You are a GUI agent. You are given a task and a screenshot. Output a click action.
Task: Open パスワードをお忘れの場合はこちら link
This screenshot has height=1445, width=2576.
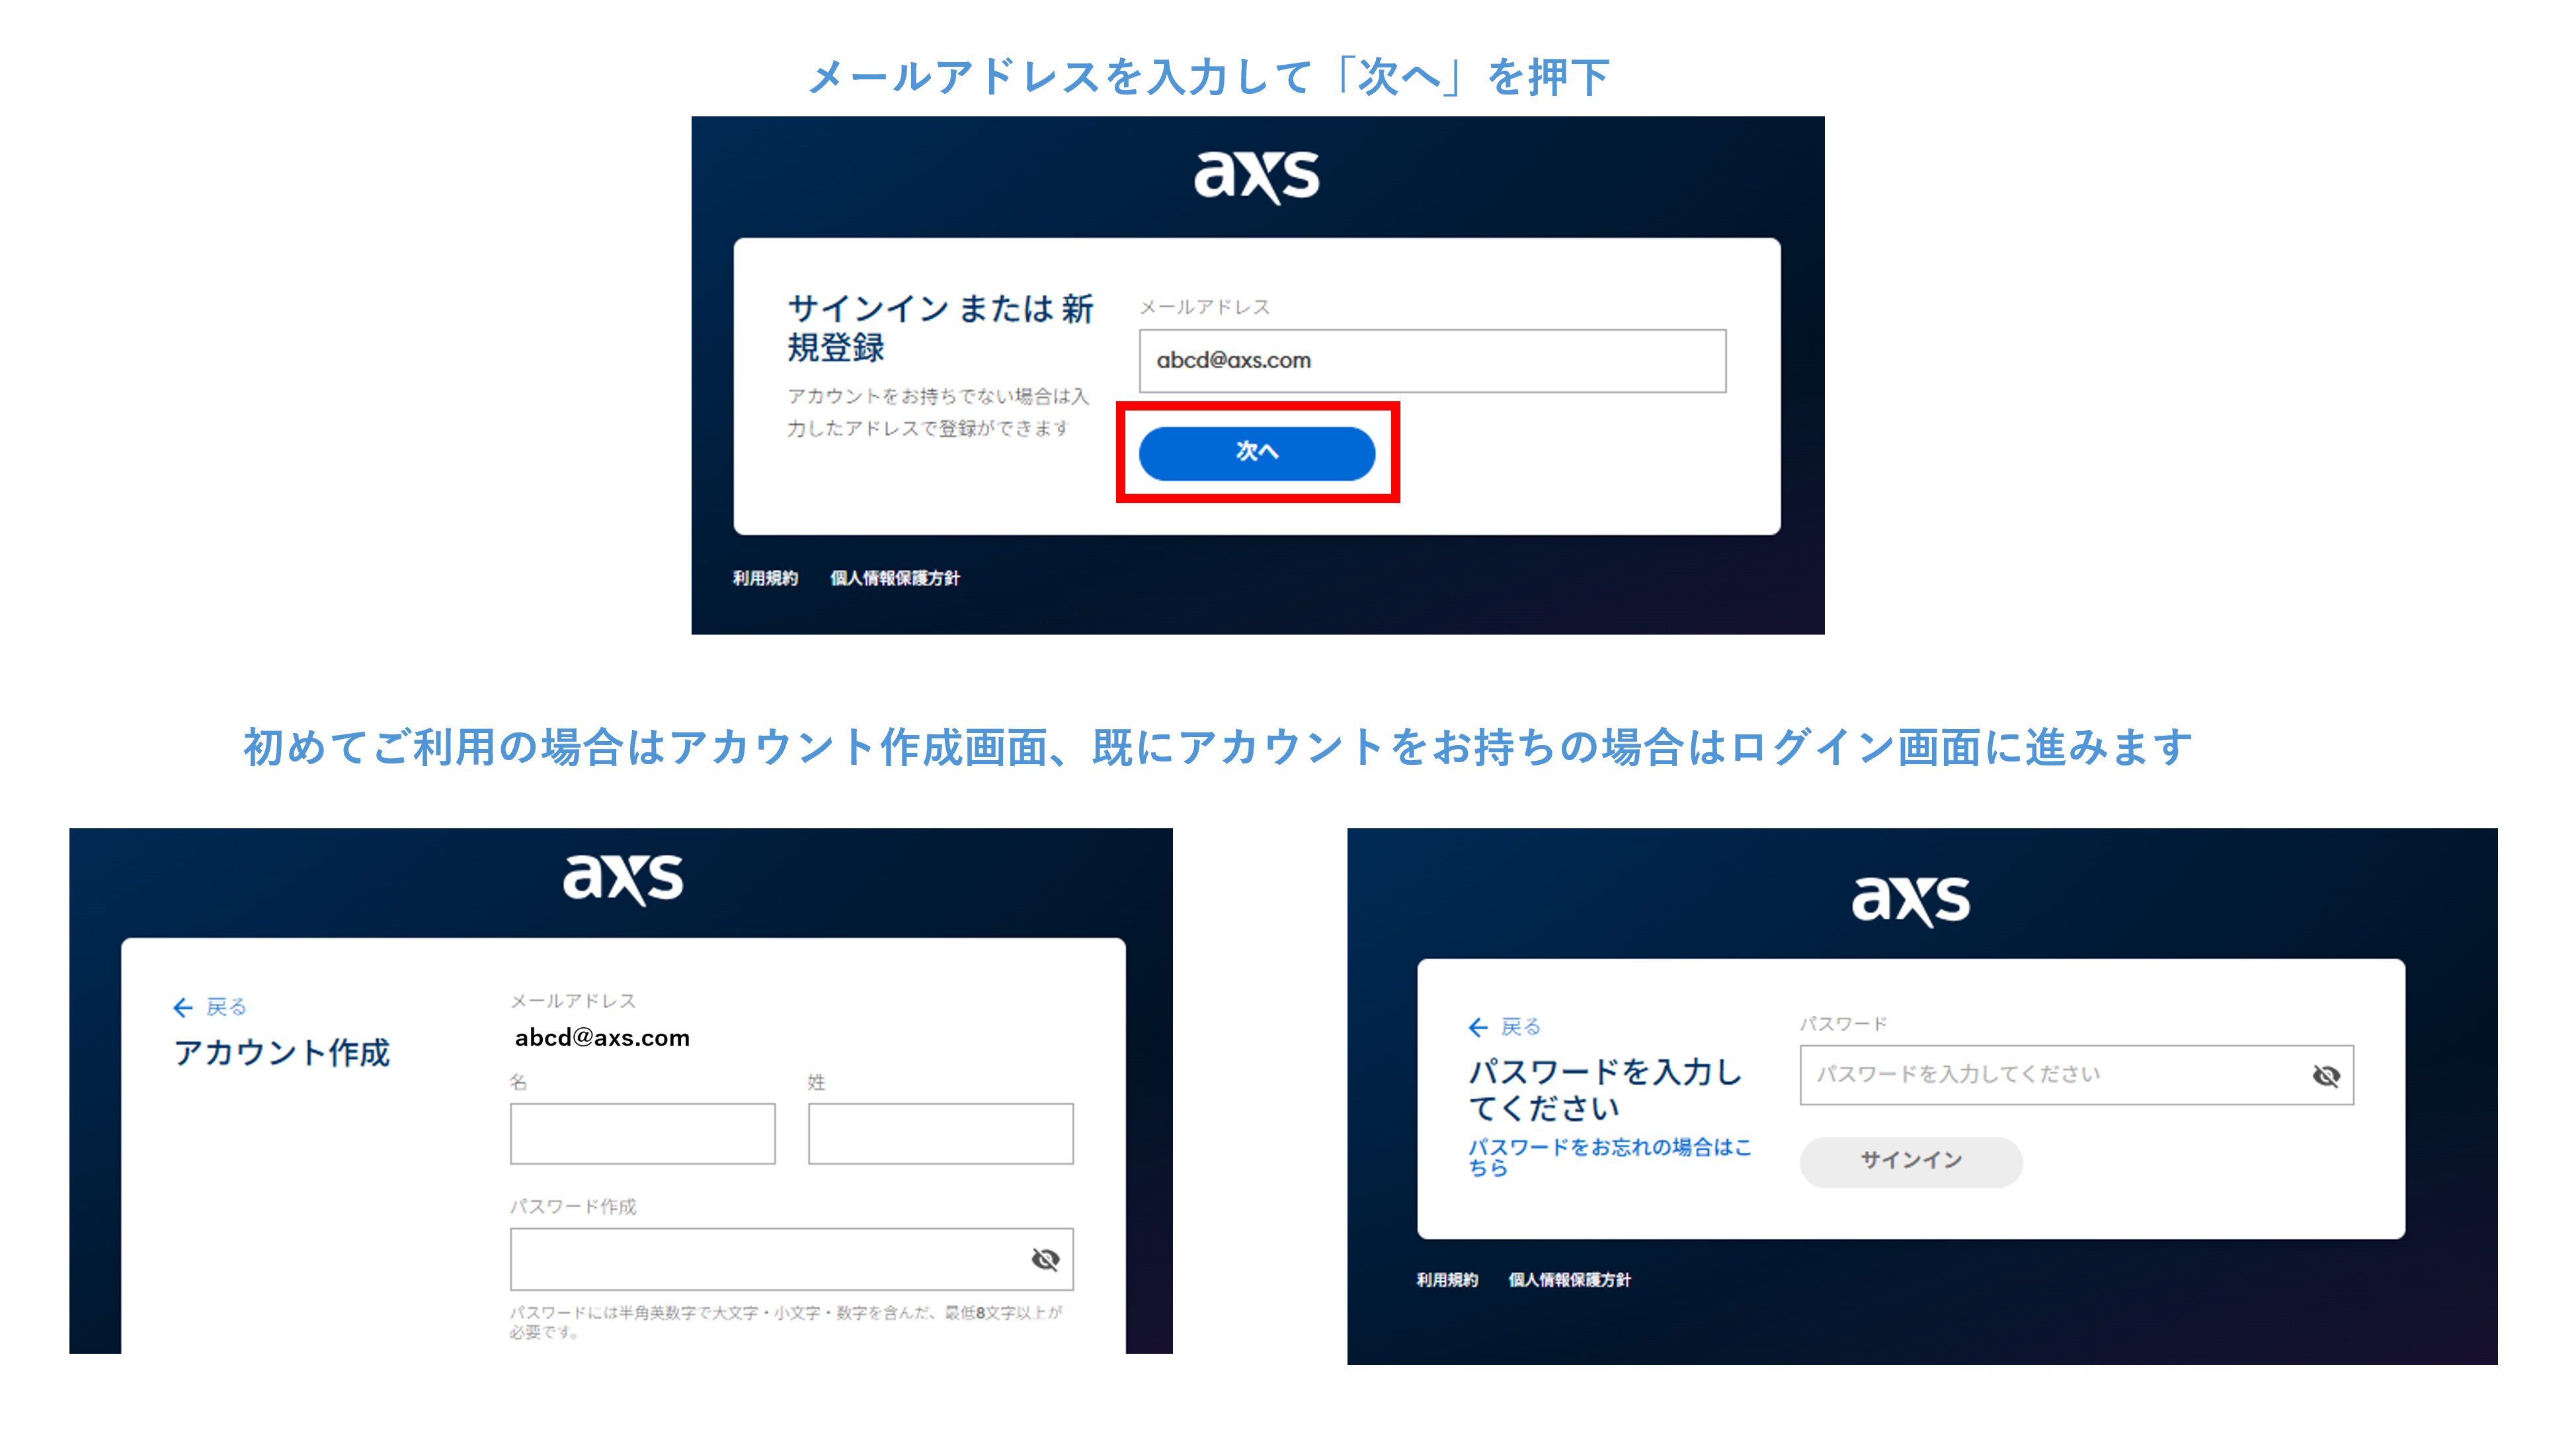(1609, 1157)
